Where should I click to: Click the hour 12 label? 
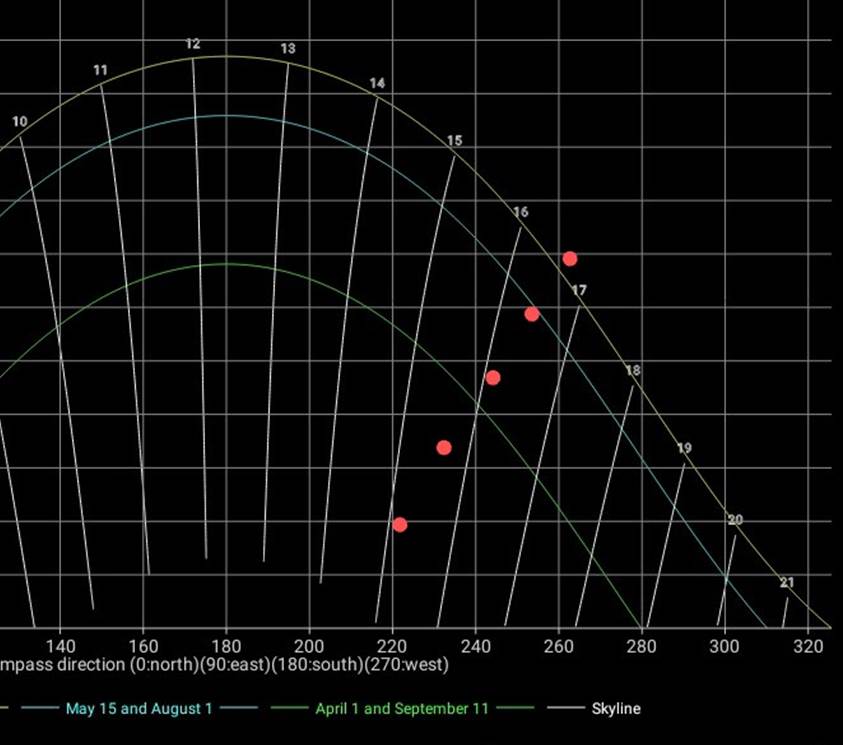tap(193, 45)
